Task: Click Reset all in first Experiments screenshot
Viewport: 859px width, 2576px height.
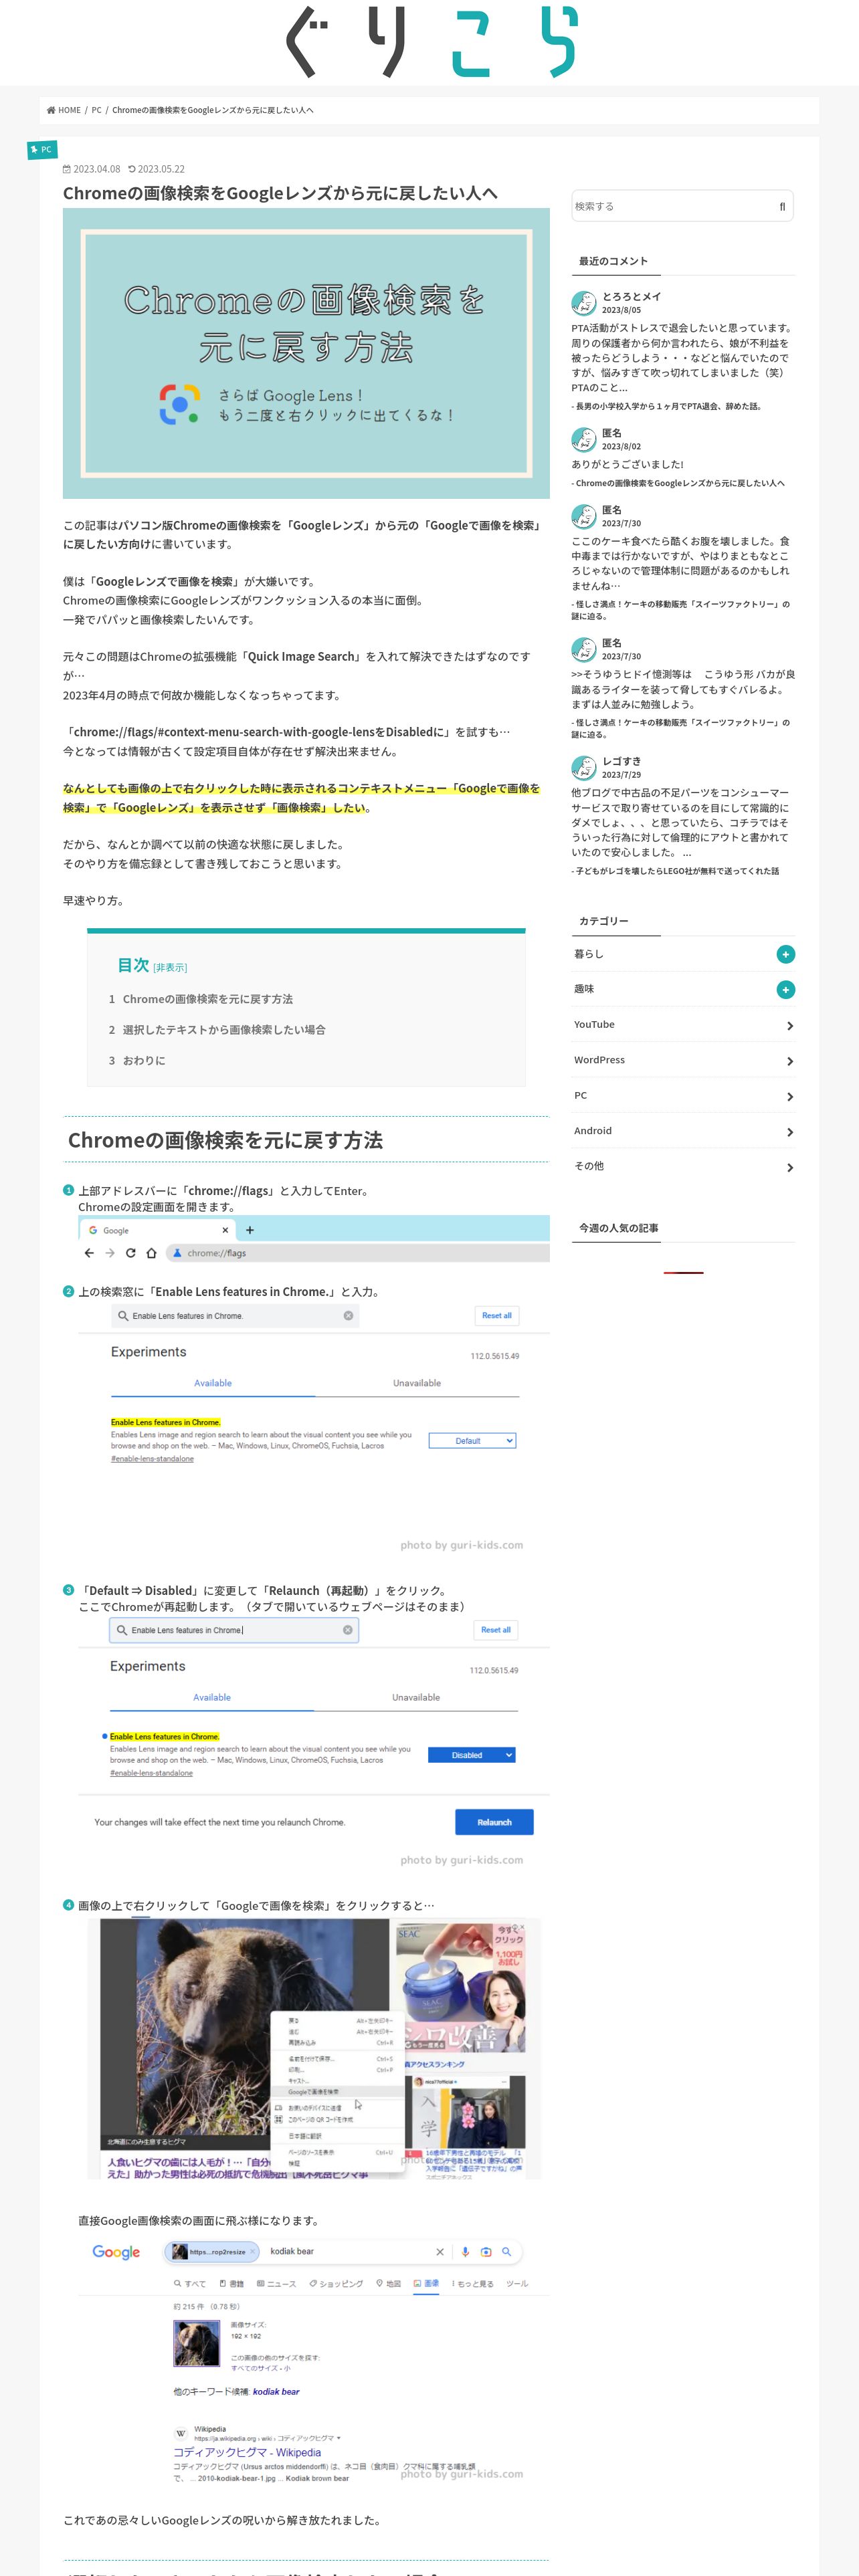Action: click(x=496, y=1315)
